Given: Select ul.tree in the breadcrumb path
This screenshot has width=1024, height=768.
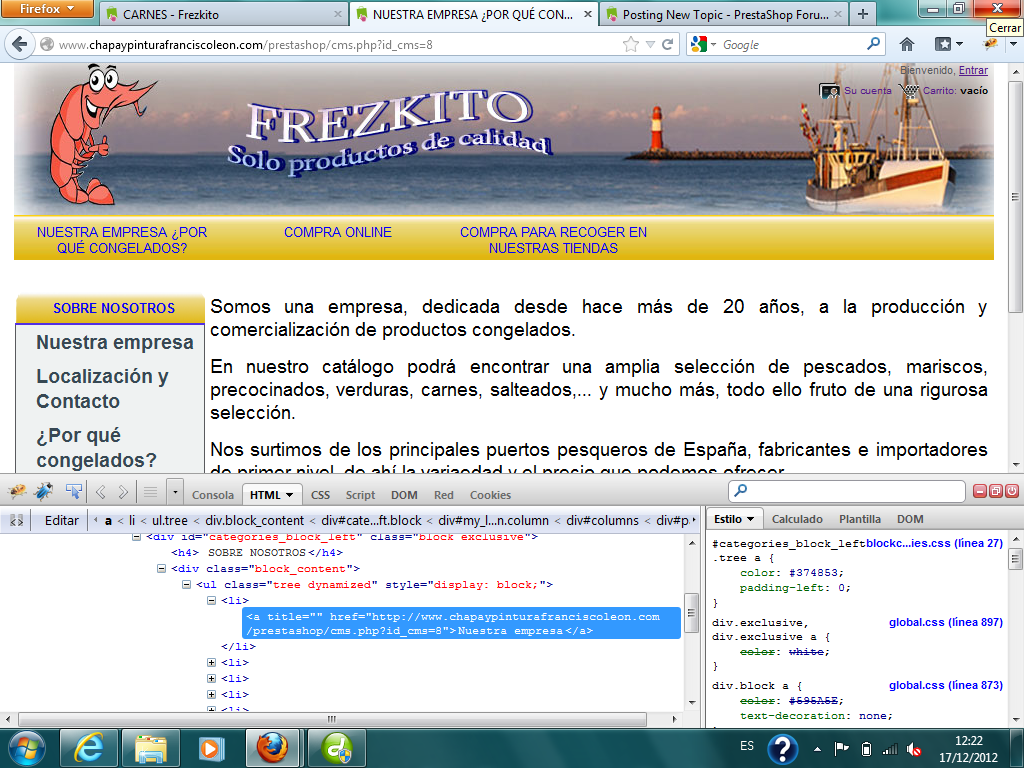Looking at the screenshot, I should pos(169,520).
